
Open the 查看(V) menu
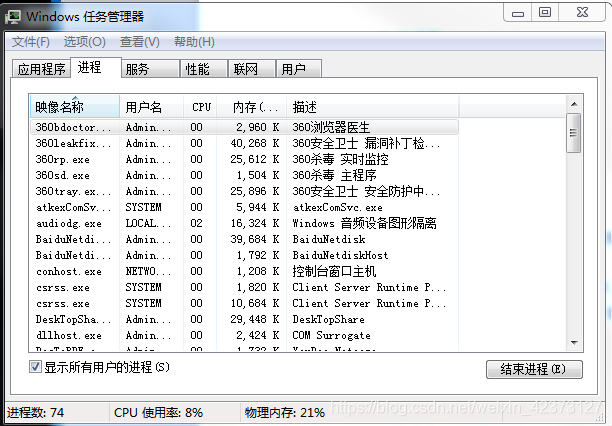(x=140, y=41)
